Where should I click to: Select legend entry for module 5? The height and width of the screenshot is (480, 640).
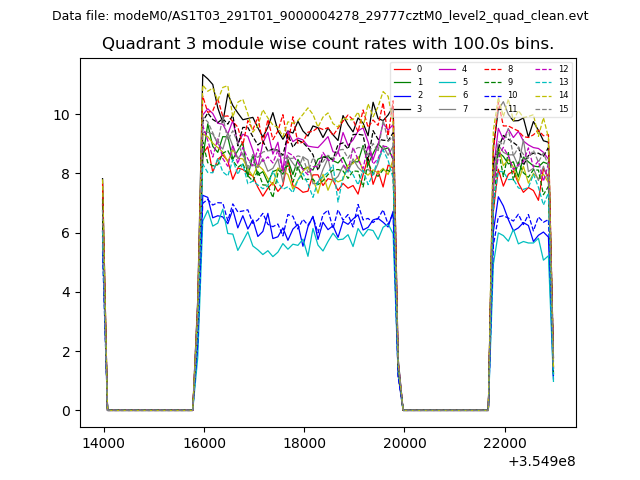point(447,82)
